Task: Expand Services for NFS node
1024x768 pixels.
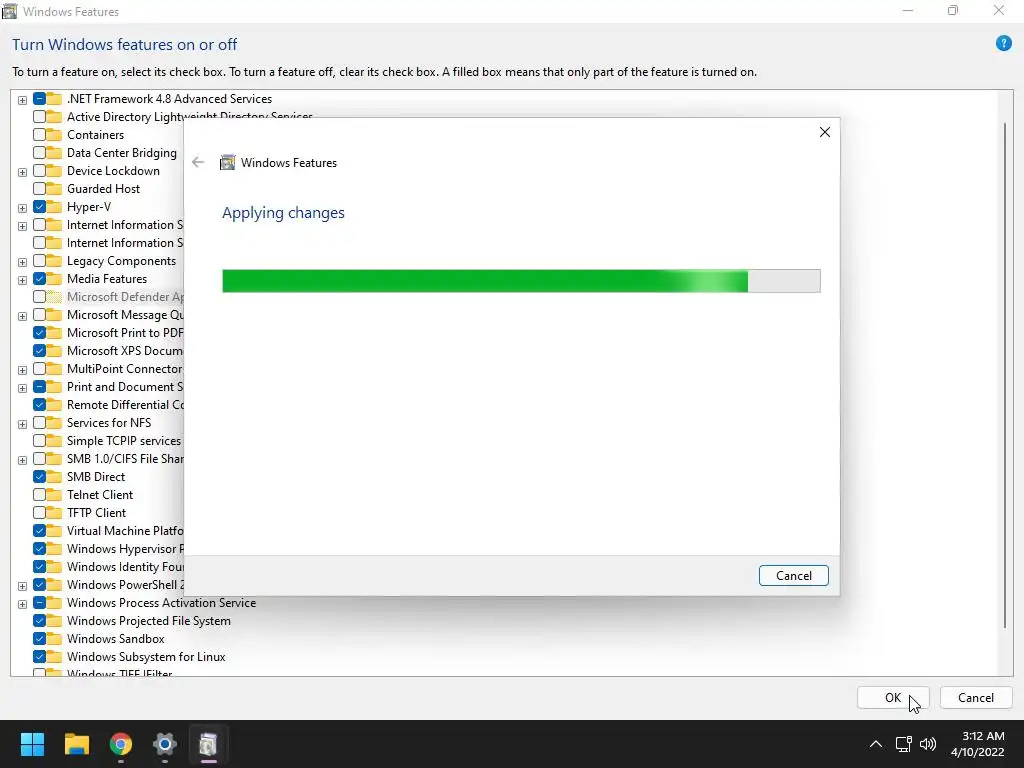Action: tap(22, 424)
